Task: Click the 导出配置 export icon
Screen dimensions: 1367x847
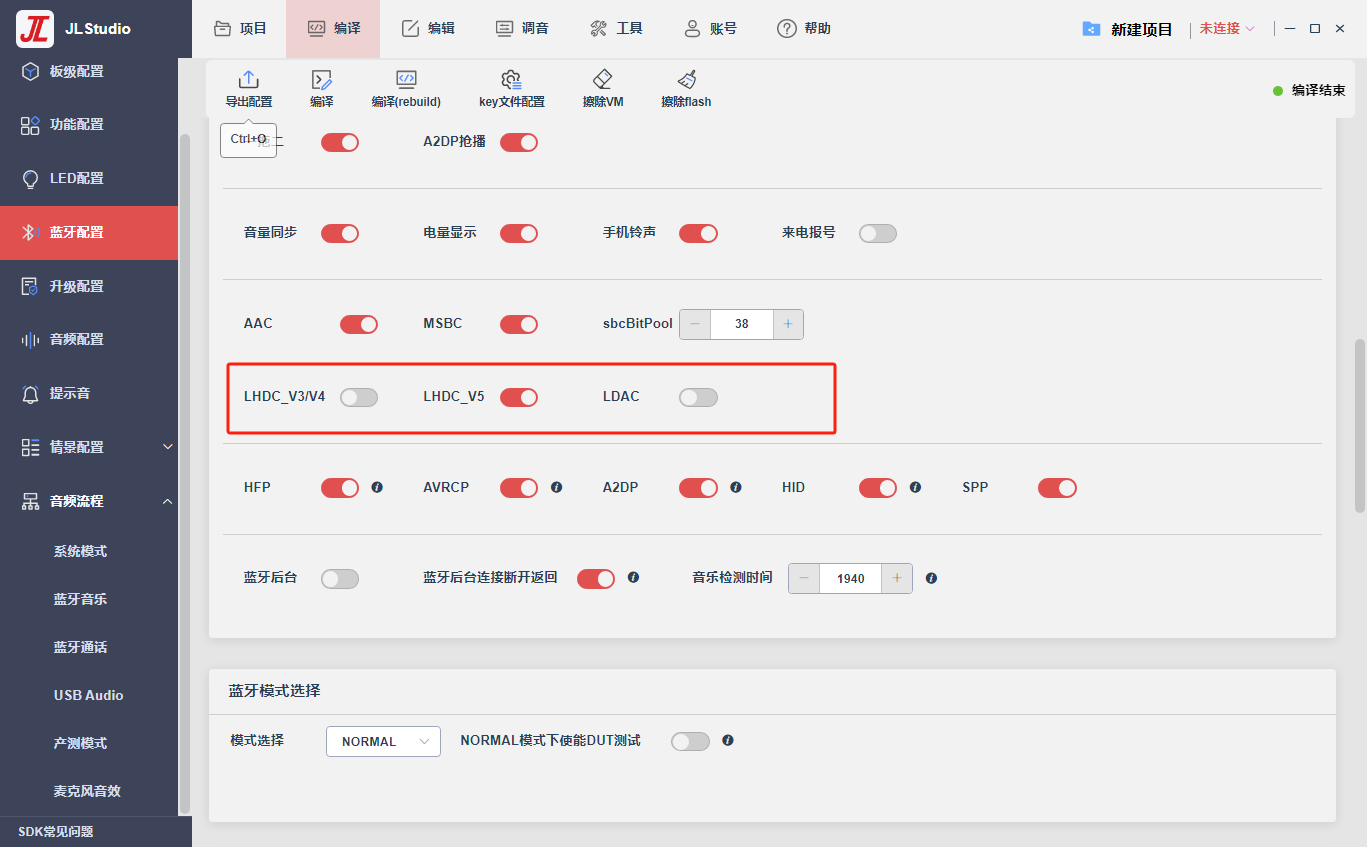Action: pos(249,80)
